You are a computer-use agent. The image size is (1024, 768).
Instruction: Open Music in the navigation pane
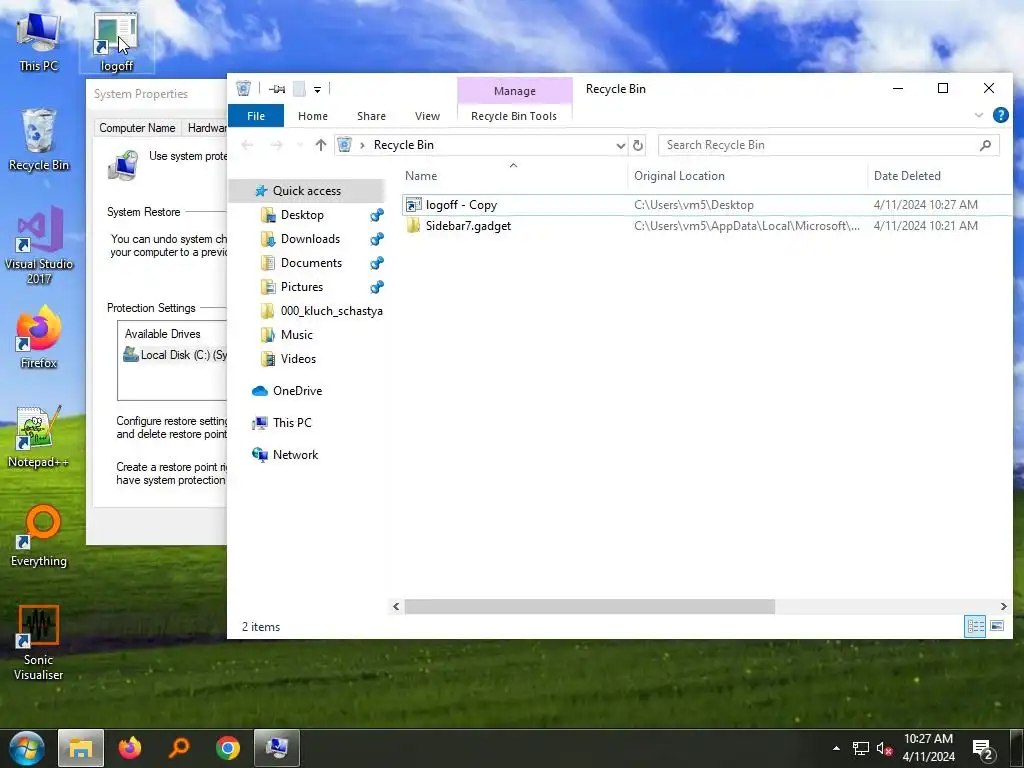[296, 335]
